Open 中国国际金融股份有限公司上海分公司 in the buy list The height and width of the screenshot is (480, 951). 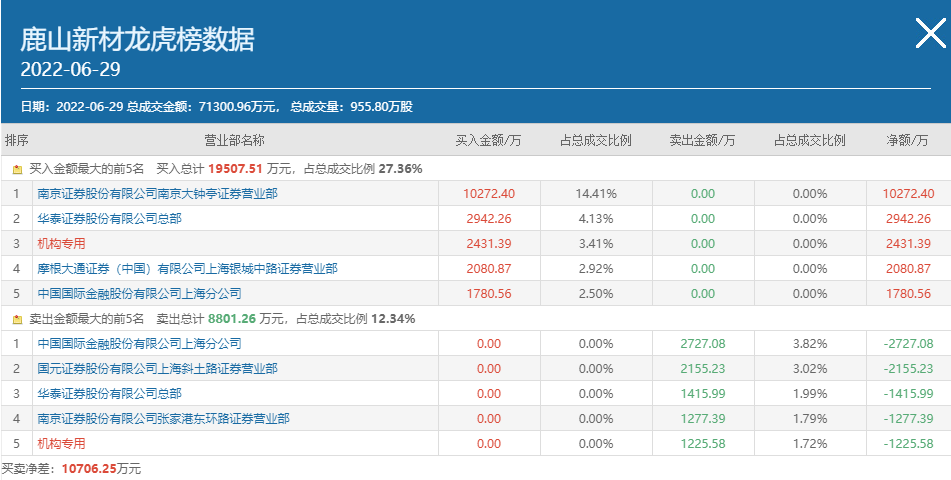click(139, 294)
